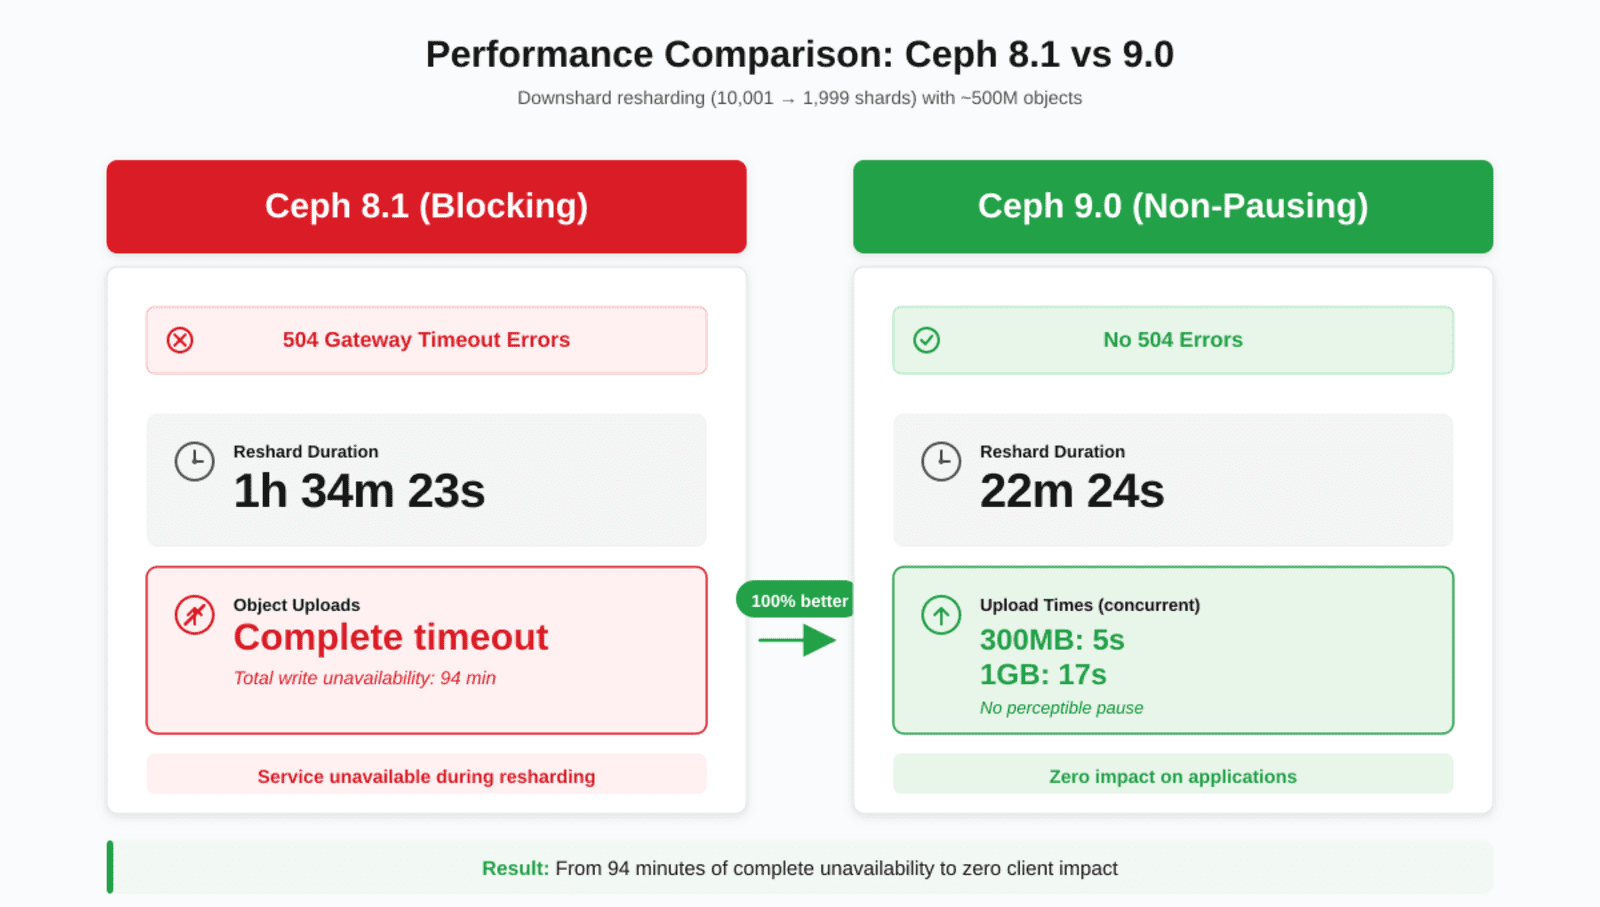The width and height of the screenshot is (1600, 907).
Task: Click the 100% better badge
Action: 798,600
